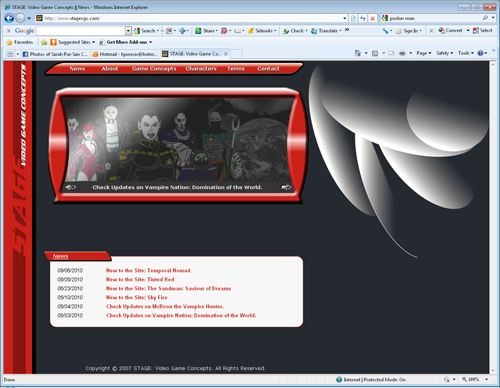Expand the Safety menu dropdown
The height and width of the screenshot is (388, 500).
pyautogui.click(x=444, y=53)
